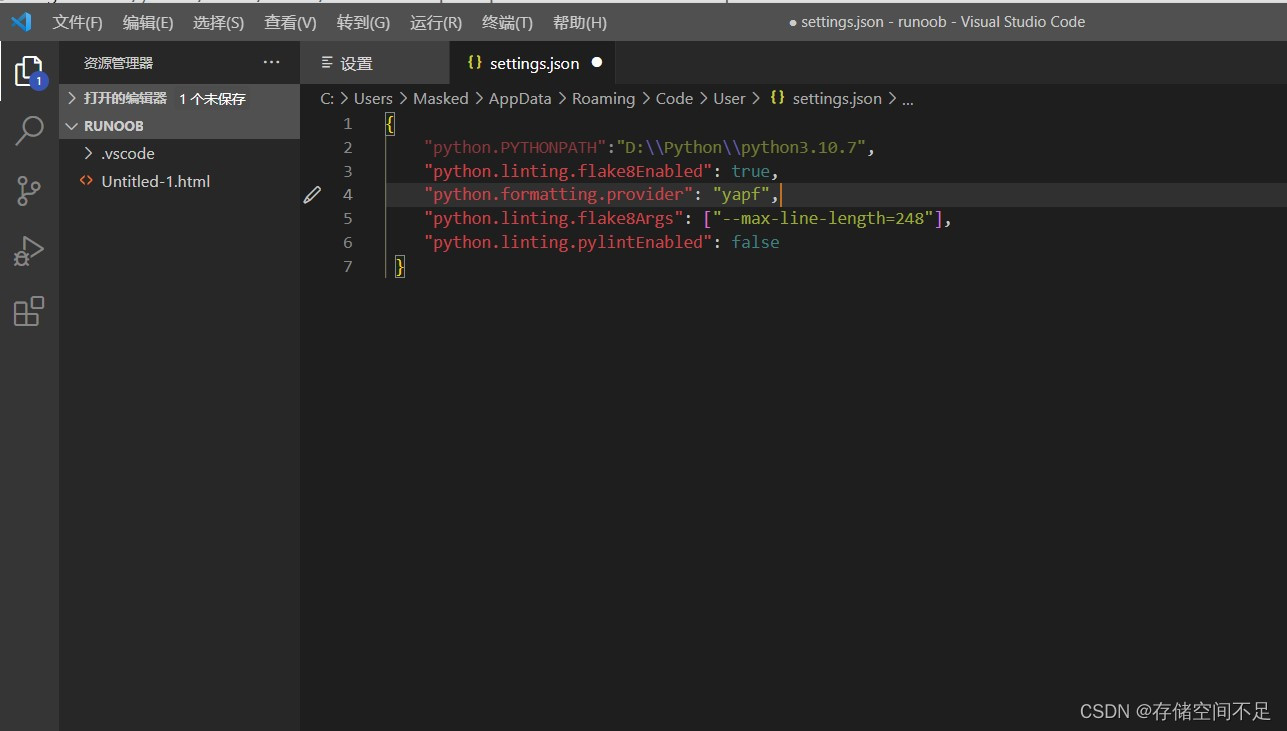Image resolution: width=1287 pixels, height=731 pixels.
Task: Switch to the 设置 tab
Action: [375, 63]
